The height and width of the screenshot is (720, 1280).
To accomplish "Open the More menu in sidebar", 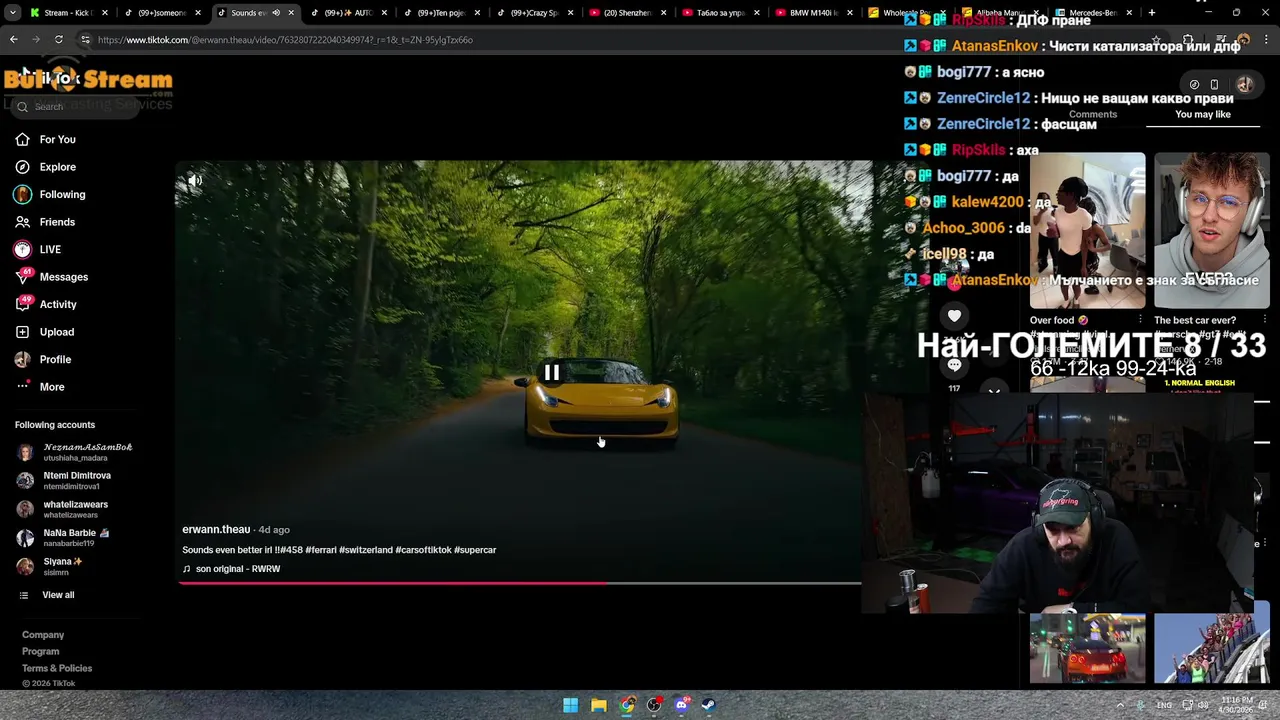I will click(40, 387).
